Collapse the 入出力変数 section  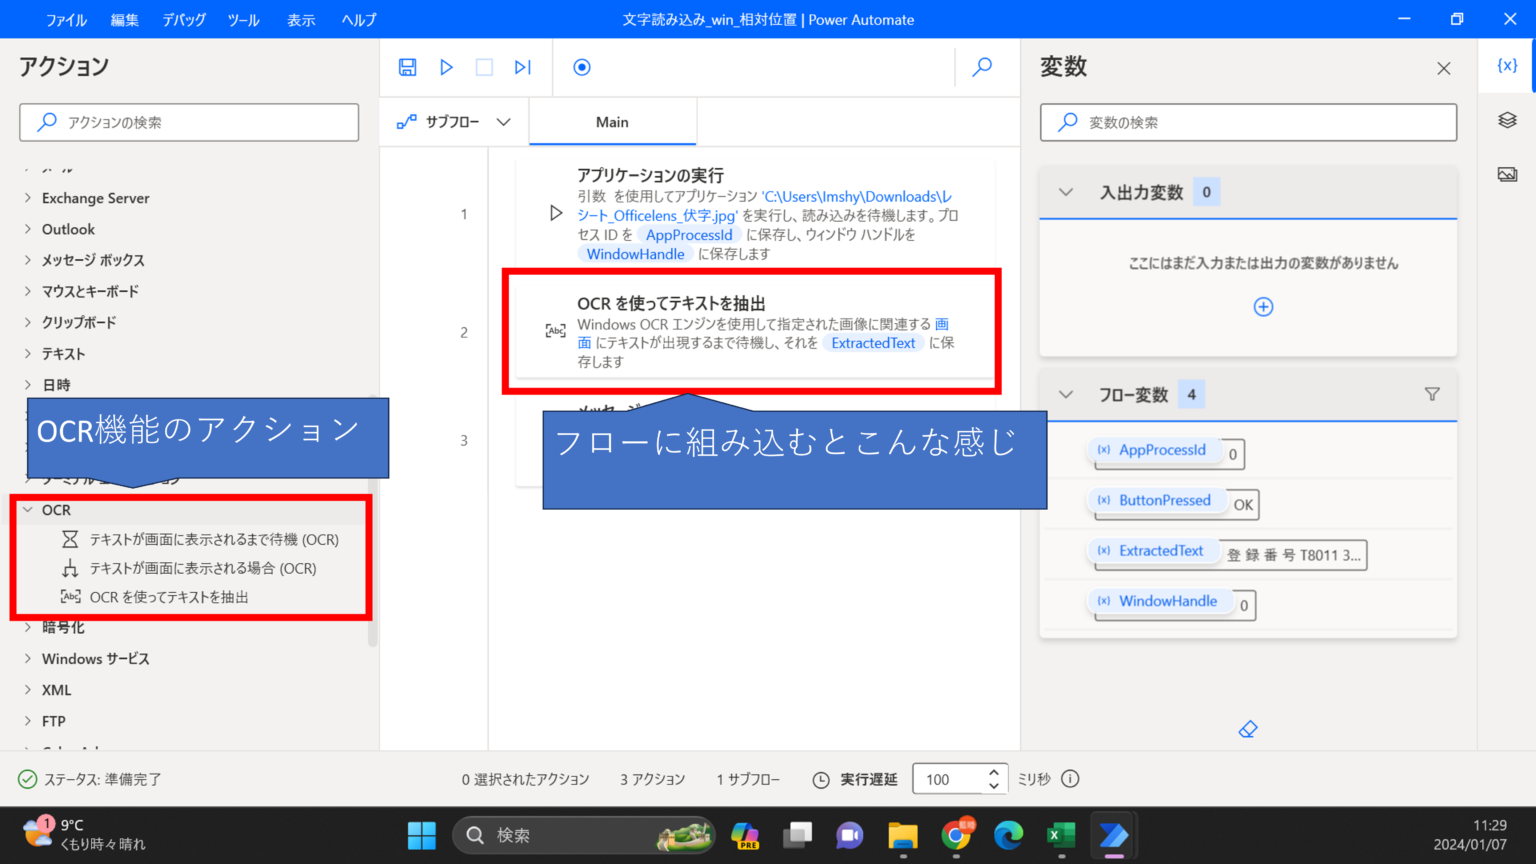pos(1065,192)
